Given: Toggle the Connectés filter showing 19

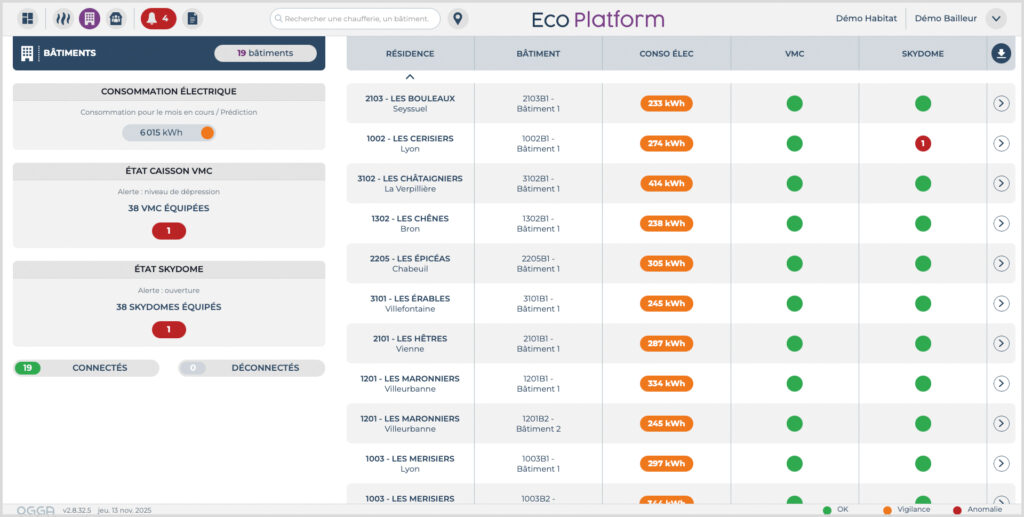Looking at the screenshot, I should pos(86,368).
